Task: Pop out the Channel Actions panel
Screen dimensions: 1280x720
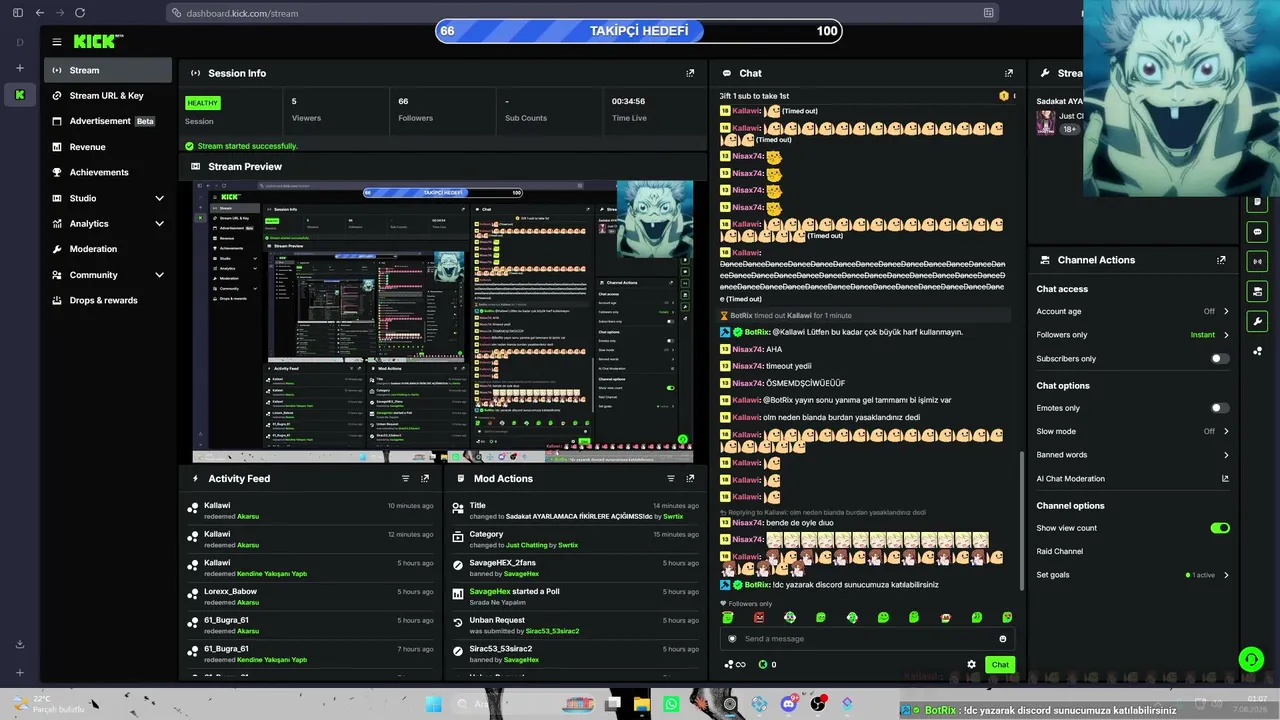Action: click(x=1221, y=260)
